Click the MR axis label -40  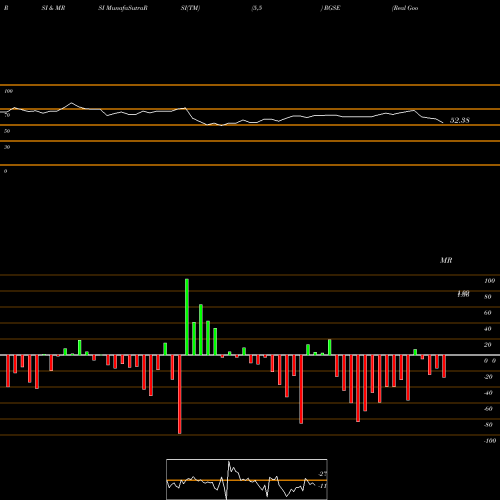(488, 393)
